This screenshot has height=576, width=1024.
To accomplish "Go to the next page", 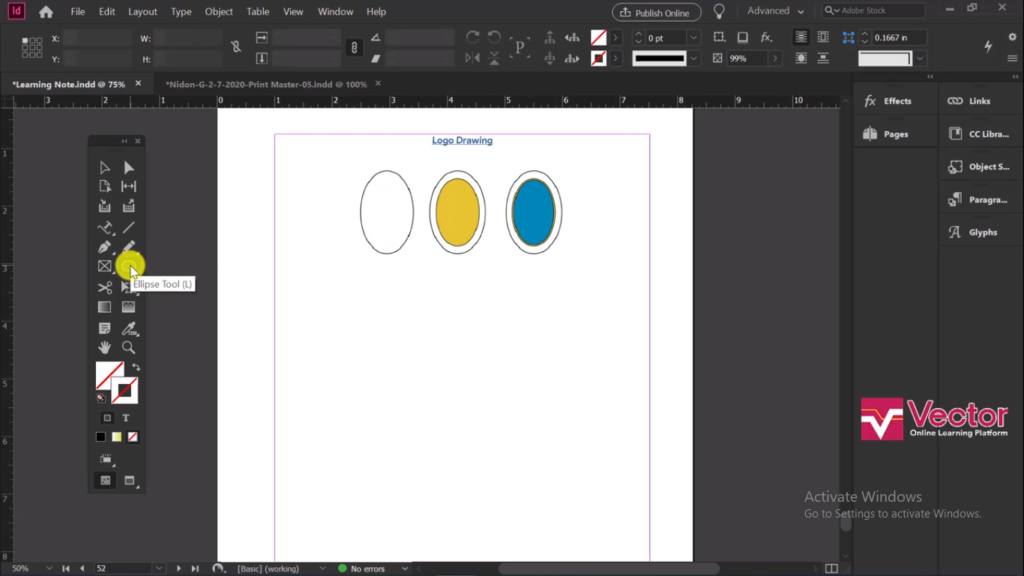I will (x=178, y=569).
